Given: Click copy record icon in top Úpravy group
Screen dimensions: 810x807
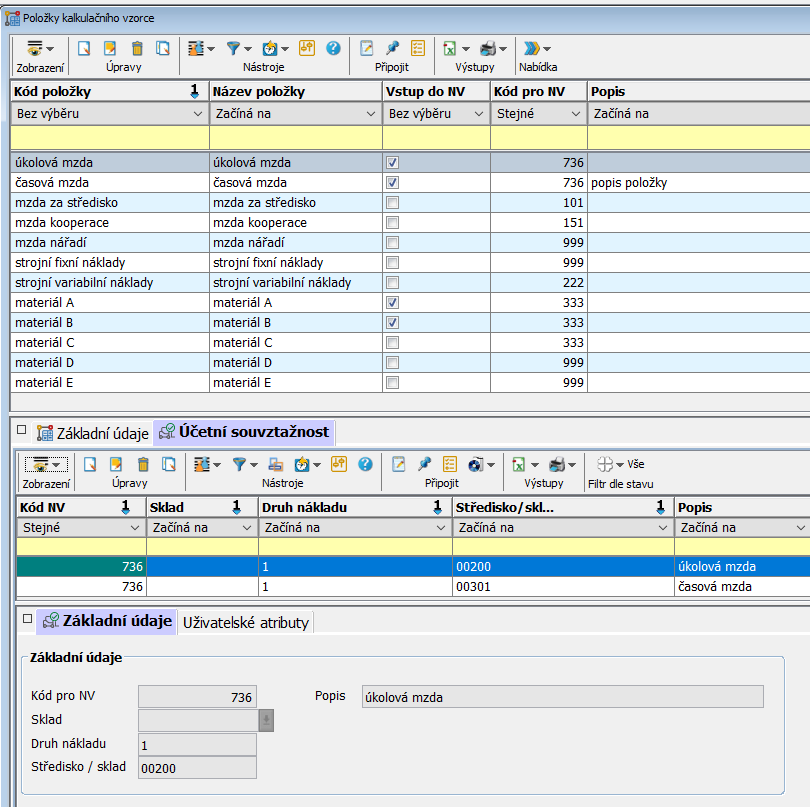Looking at the screenshot, I should point(163,49).
